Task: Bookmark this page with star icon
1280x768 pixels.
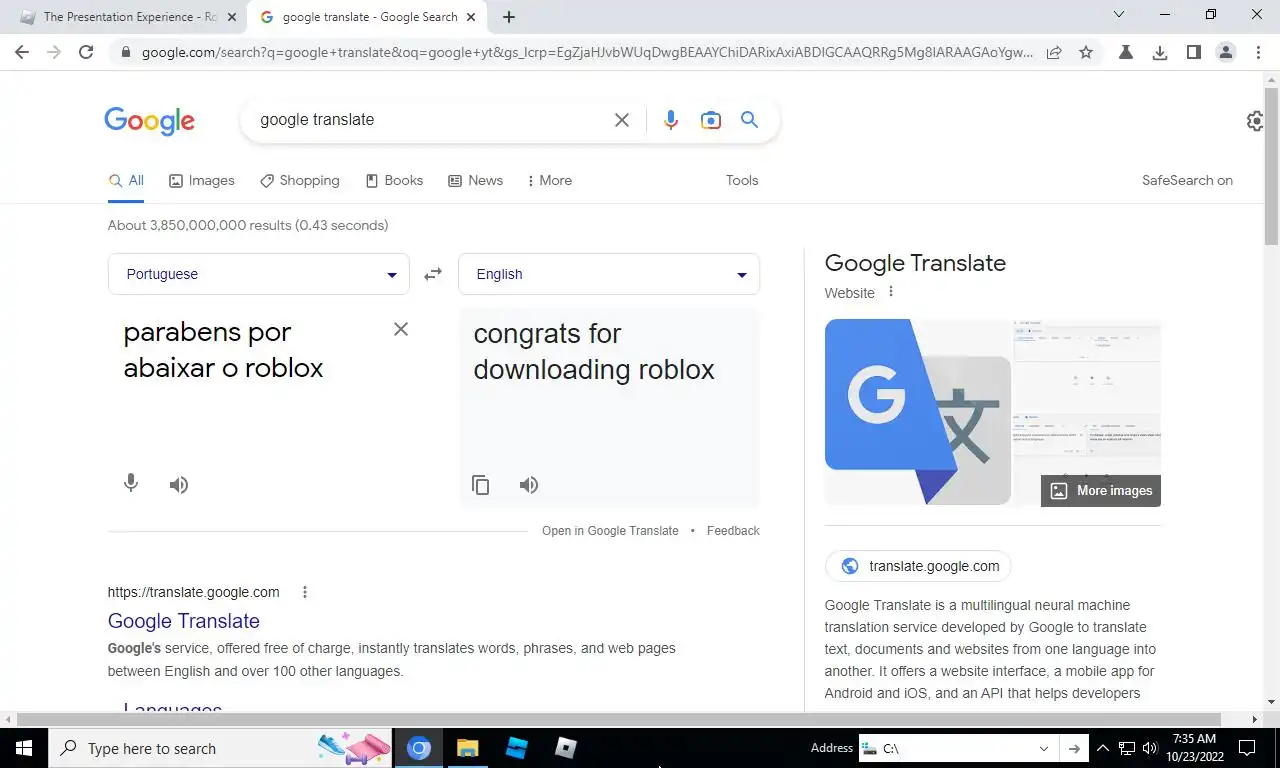Action: [1086, 52]
